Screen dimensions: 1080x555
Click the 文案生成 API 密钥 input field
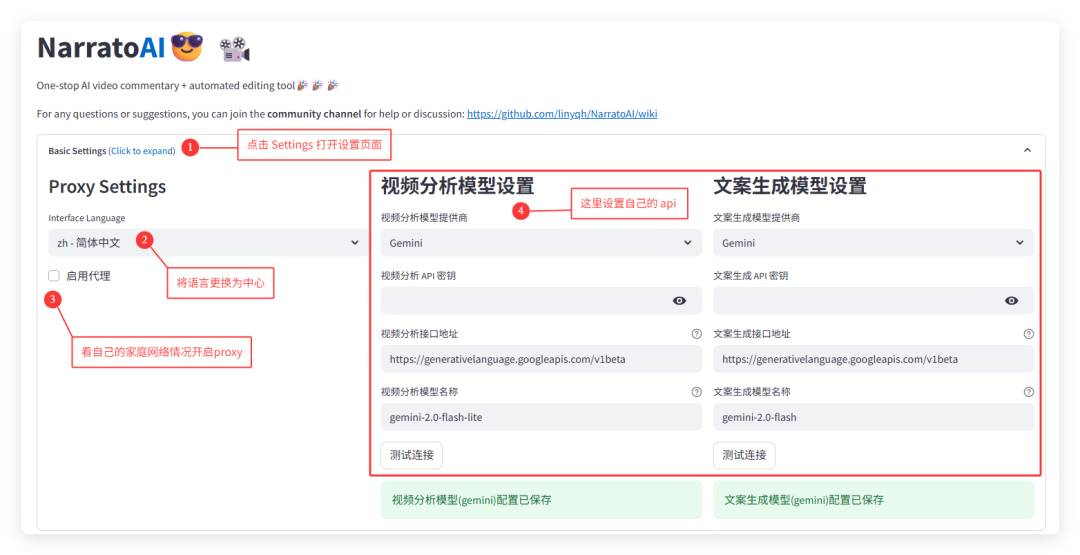[852, 301]
